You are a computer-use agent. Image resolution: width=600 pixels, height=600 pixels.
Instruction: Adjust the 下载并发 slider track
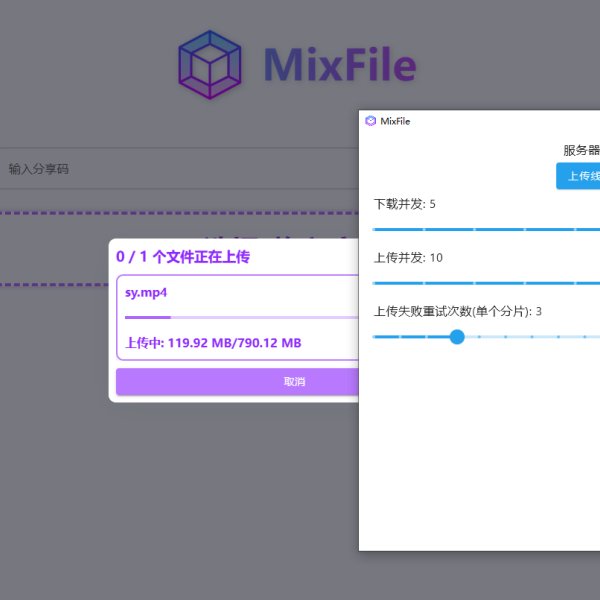click(486, 230)
